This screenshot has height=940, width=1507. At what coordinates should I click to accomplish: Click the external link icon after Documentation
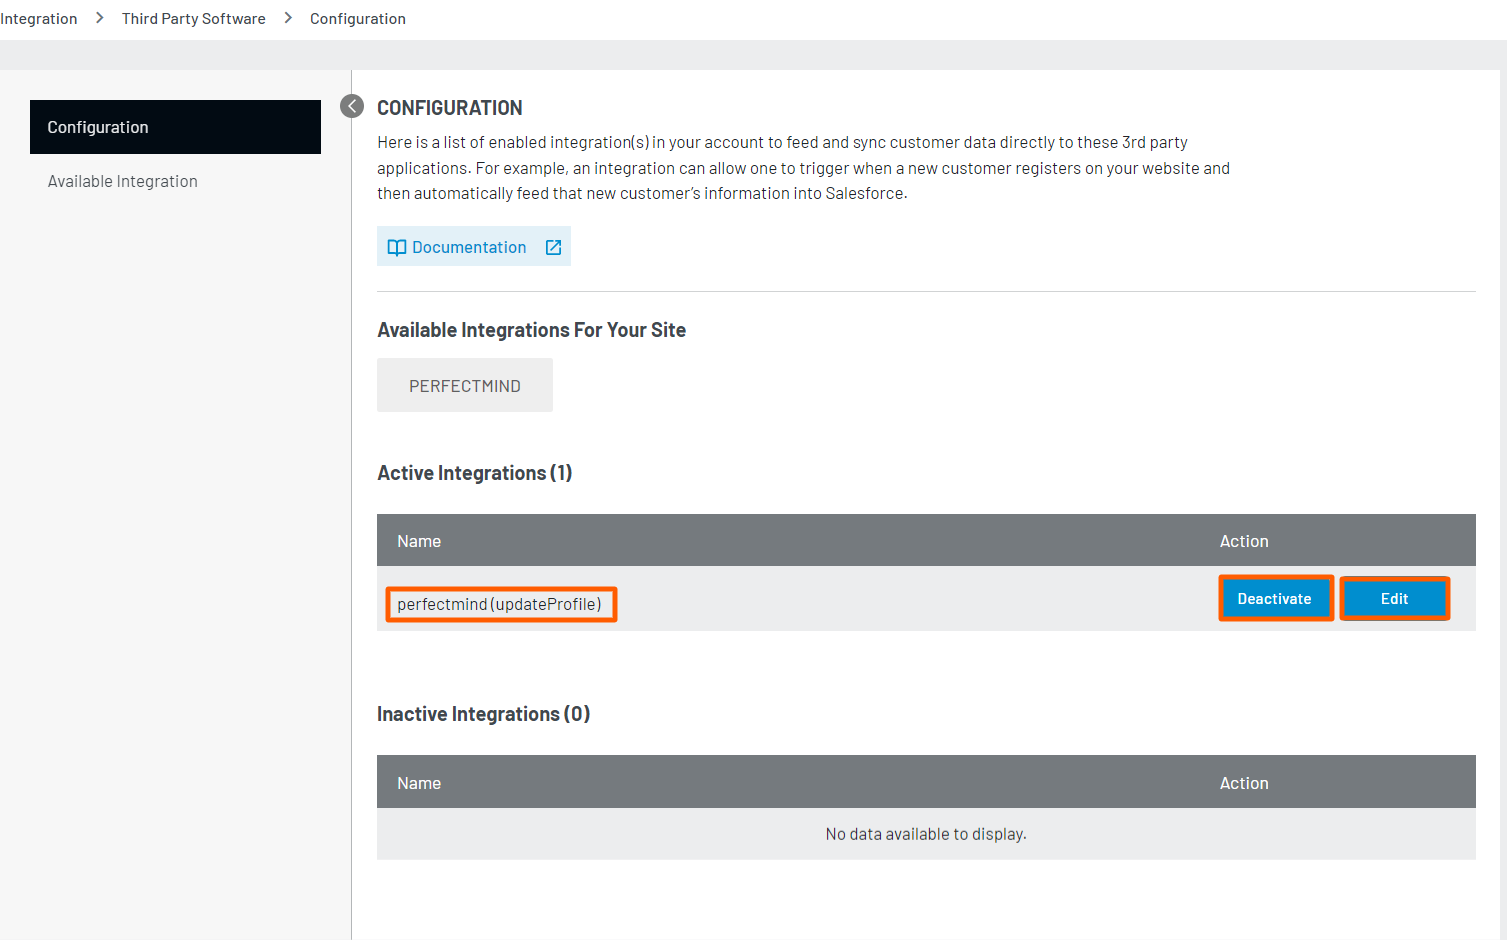(553, 248)
